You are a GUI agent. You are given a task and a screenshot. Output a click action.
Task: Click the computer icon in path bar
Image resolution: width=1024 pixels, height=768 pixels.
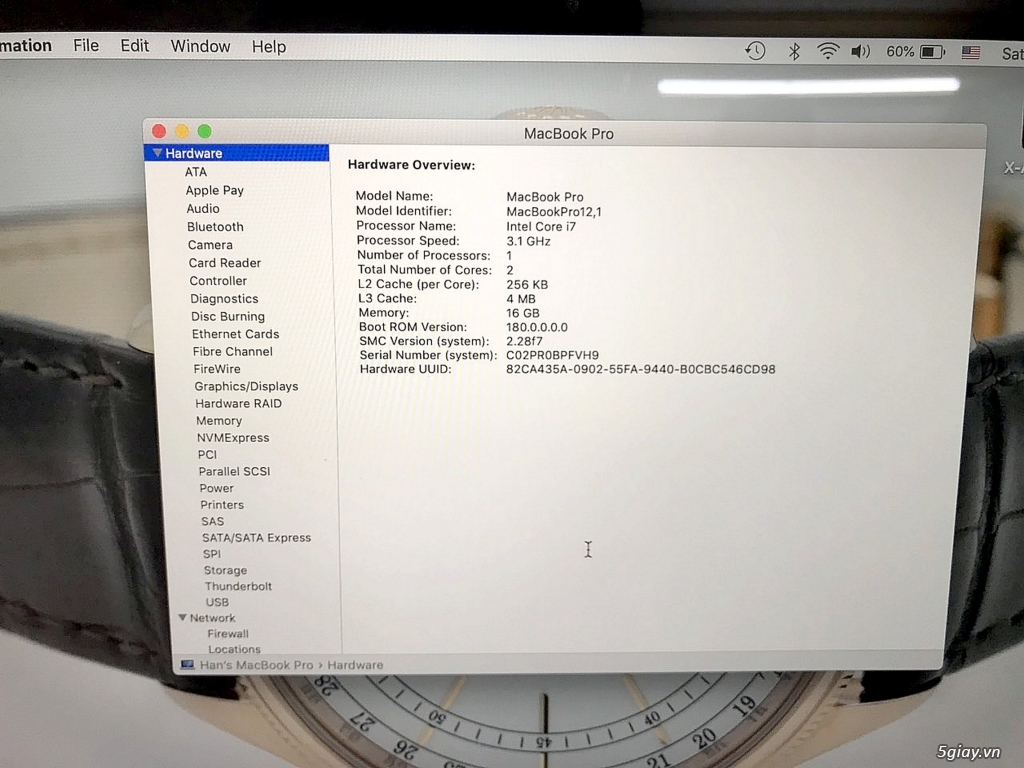[187, 665]
